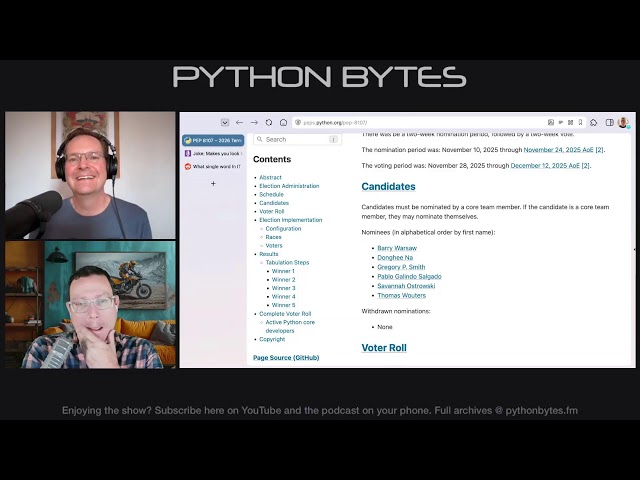
Task: Open Complete Voter Roll in contents
Action: point(285,314)
